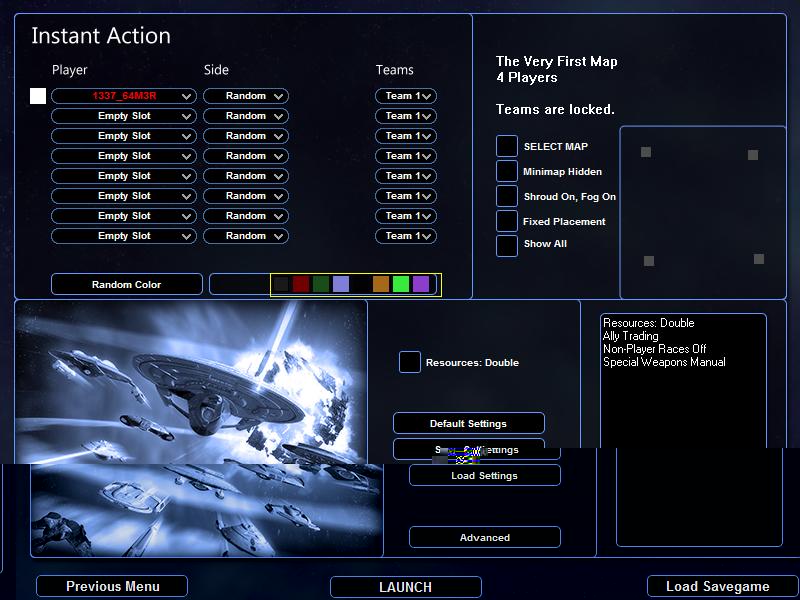Click the white color square beside 1337_S4M3R
The width and height of the screenshot is (800, 600).
[38, 96]
